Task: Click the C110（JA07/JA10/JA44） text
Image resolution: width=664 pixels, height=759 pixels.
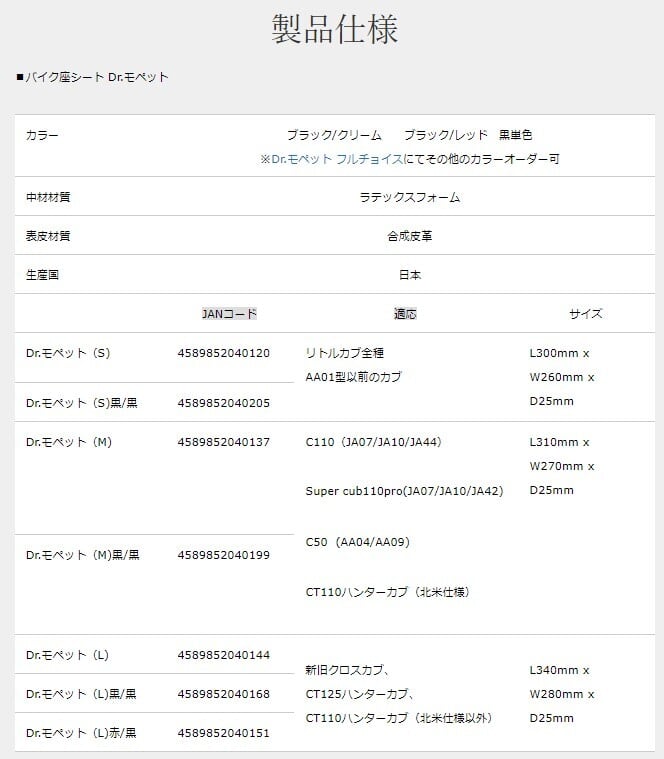Action: click(x=374, y=442)
